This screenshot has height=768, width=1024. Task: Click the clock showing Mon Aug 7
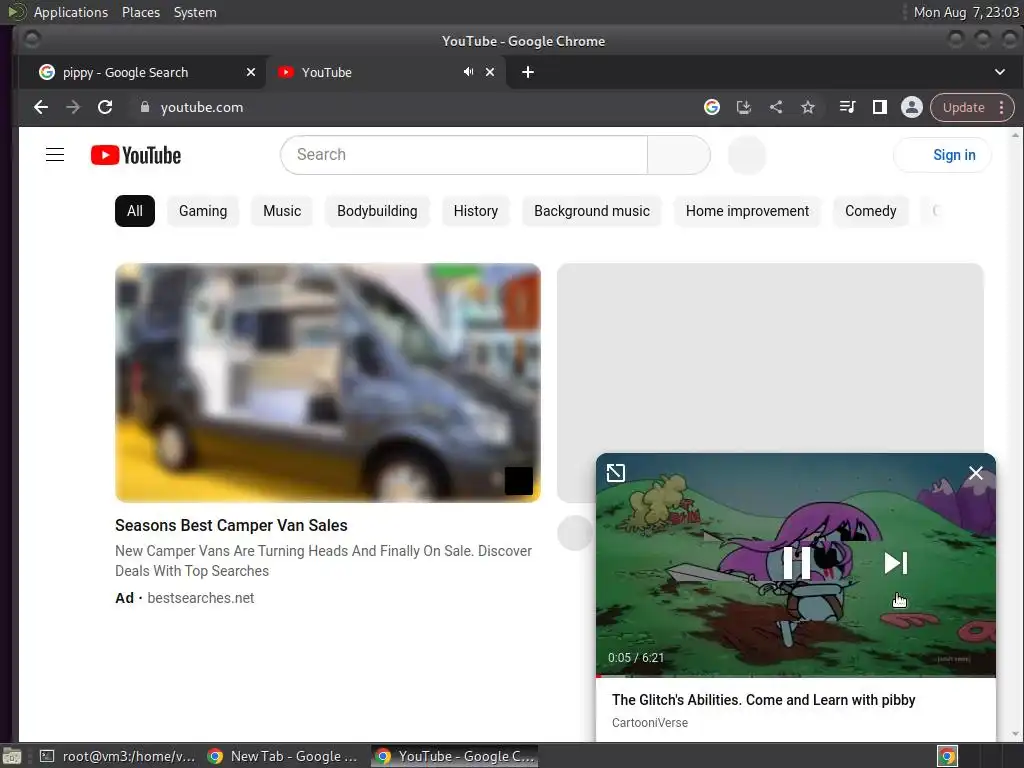966,12
